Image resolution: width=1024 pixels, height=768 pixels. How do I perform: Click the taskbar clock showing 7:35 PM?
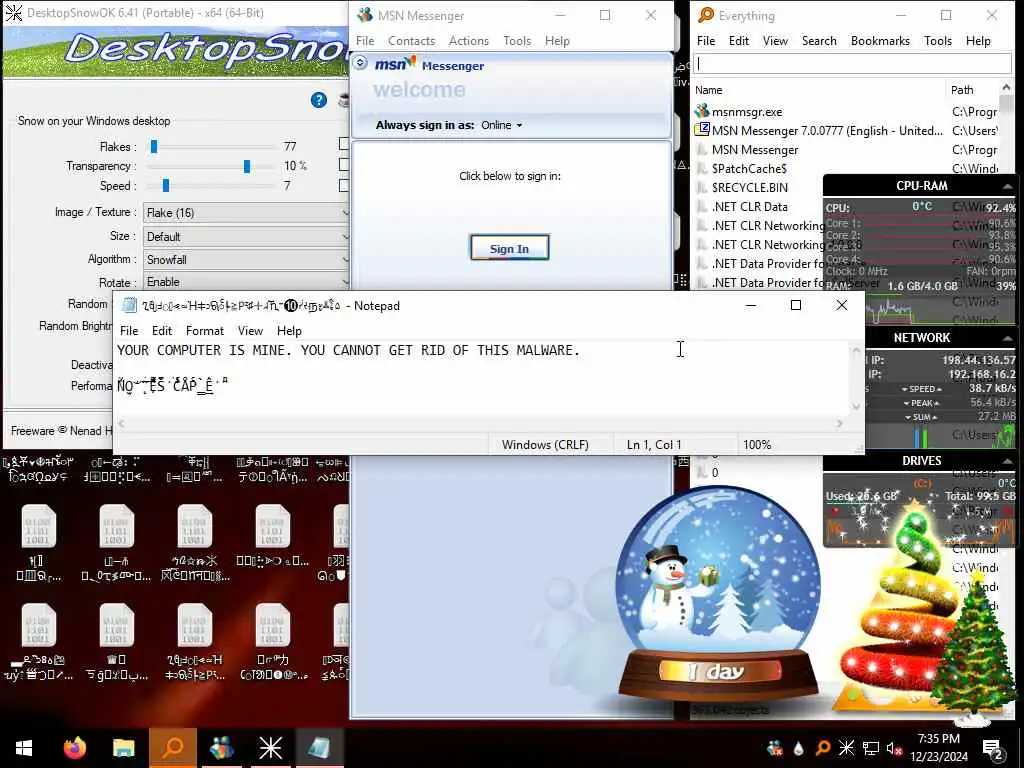click(x=938, y=748)
